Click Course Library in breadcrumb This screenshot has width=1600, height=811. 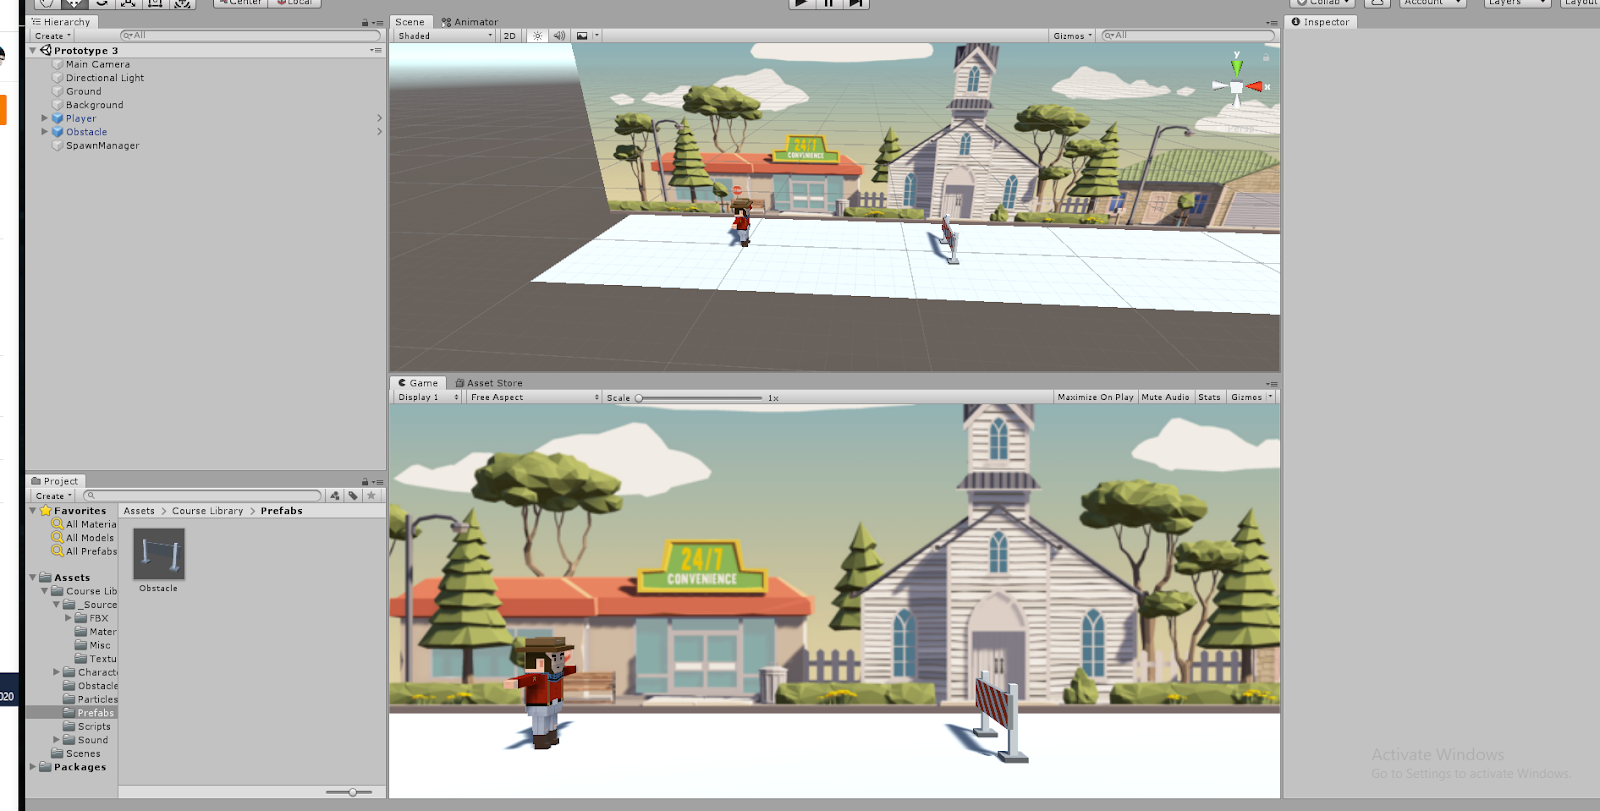click(x=207, y=511)
